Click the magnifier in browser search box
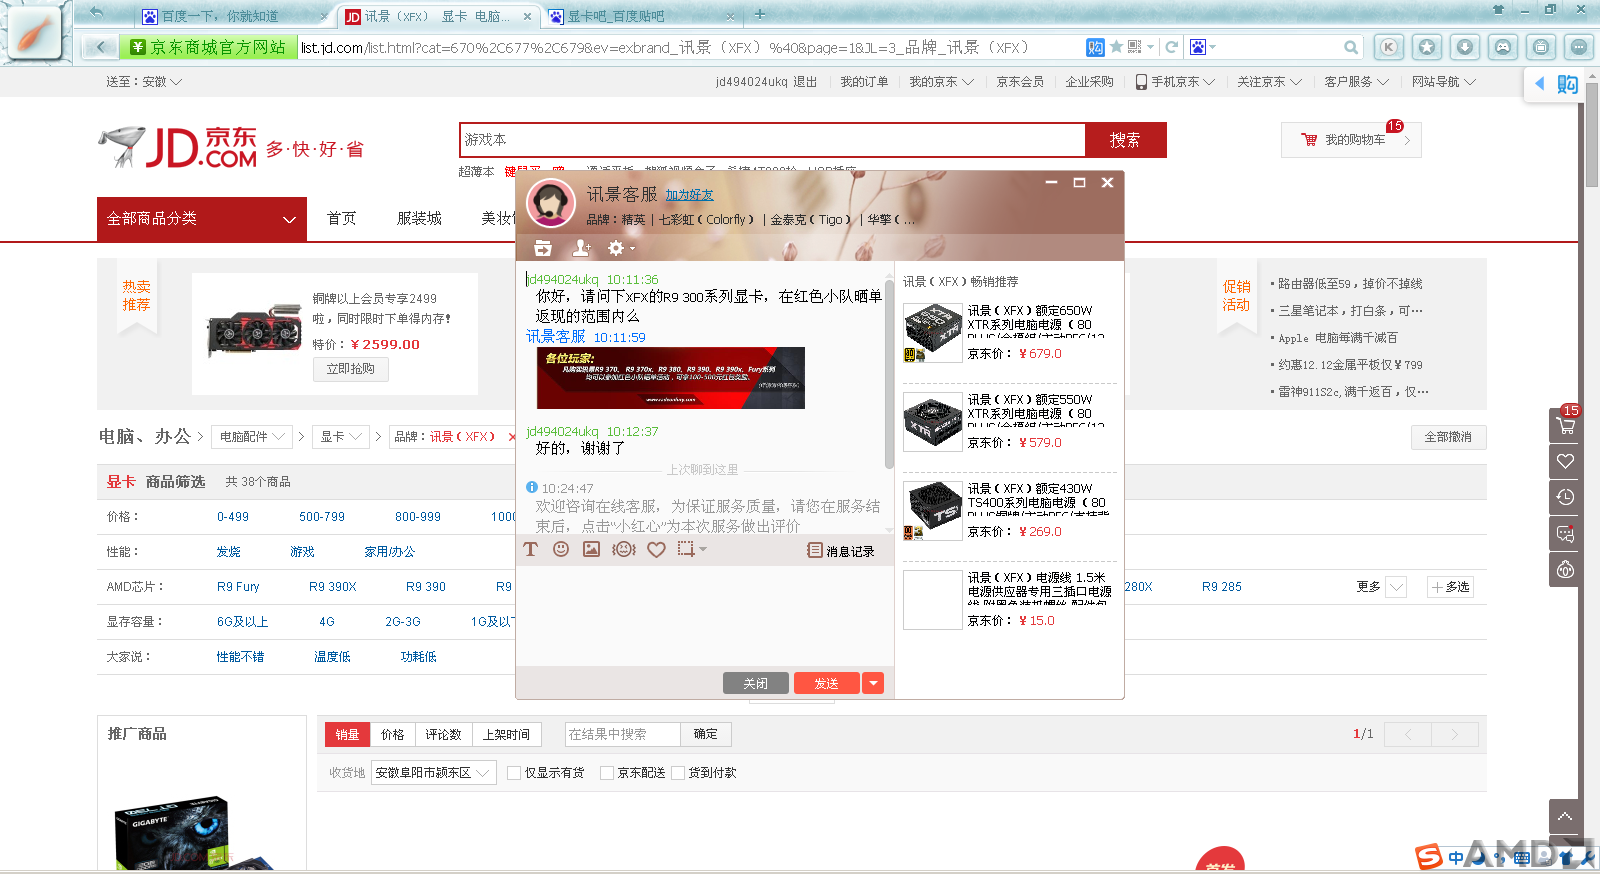This screenshot has height=874, width=1600. coord(1351,47)
